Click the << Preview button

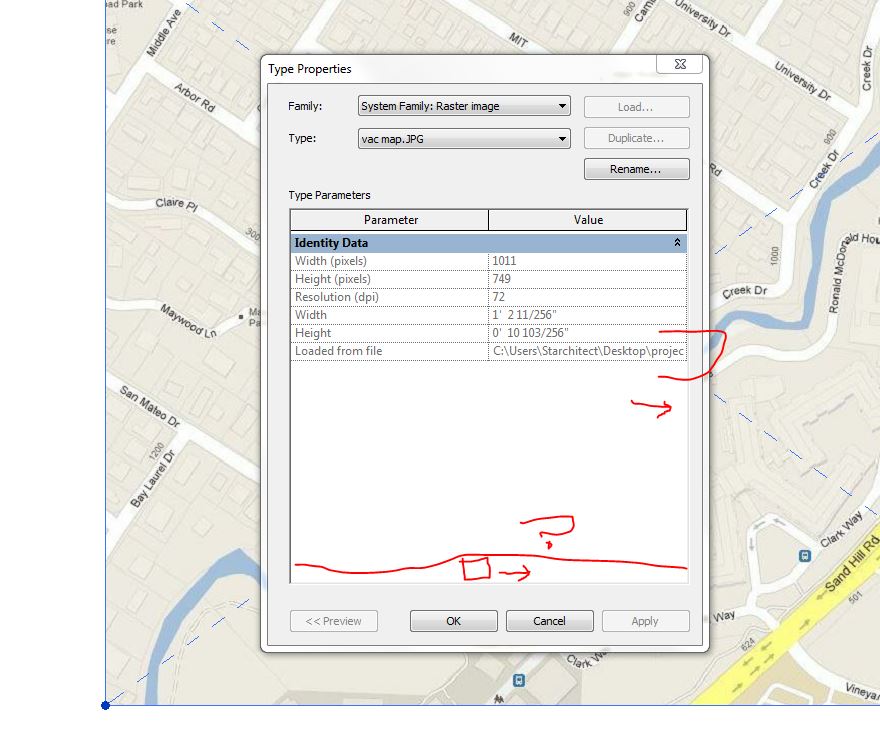click(334, 621)
